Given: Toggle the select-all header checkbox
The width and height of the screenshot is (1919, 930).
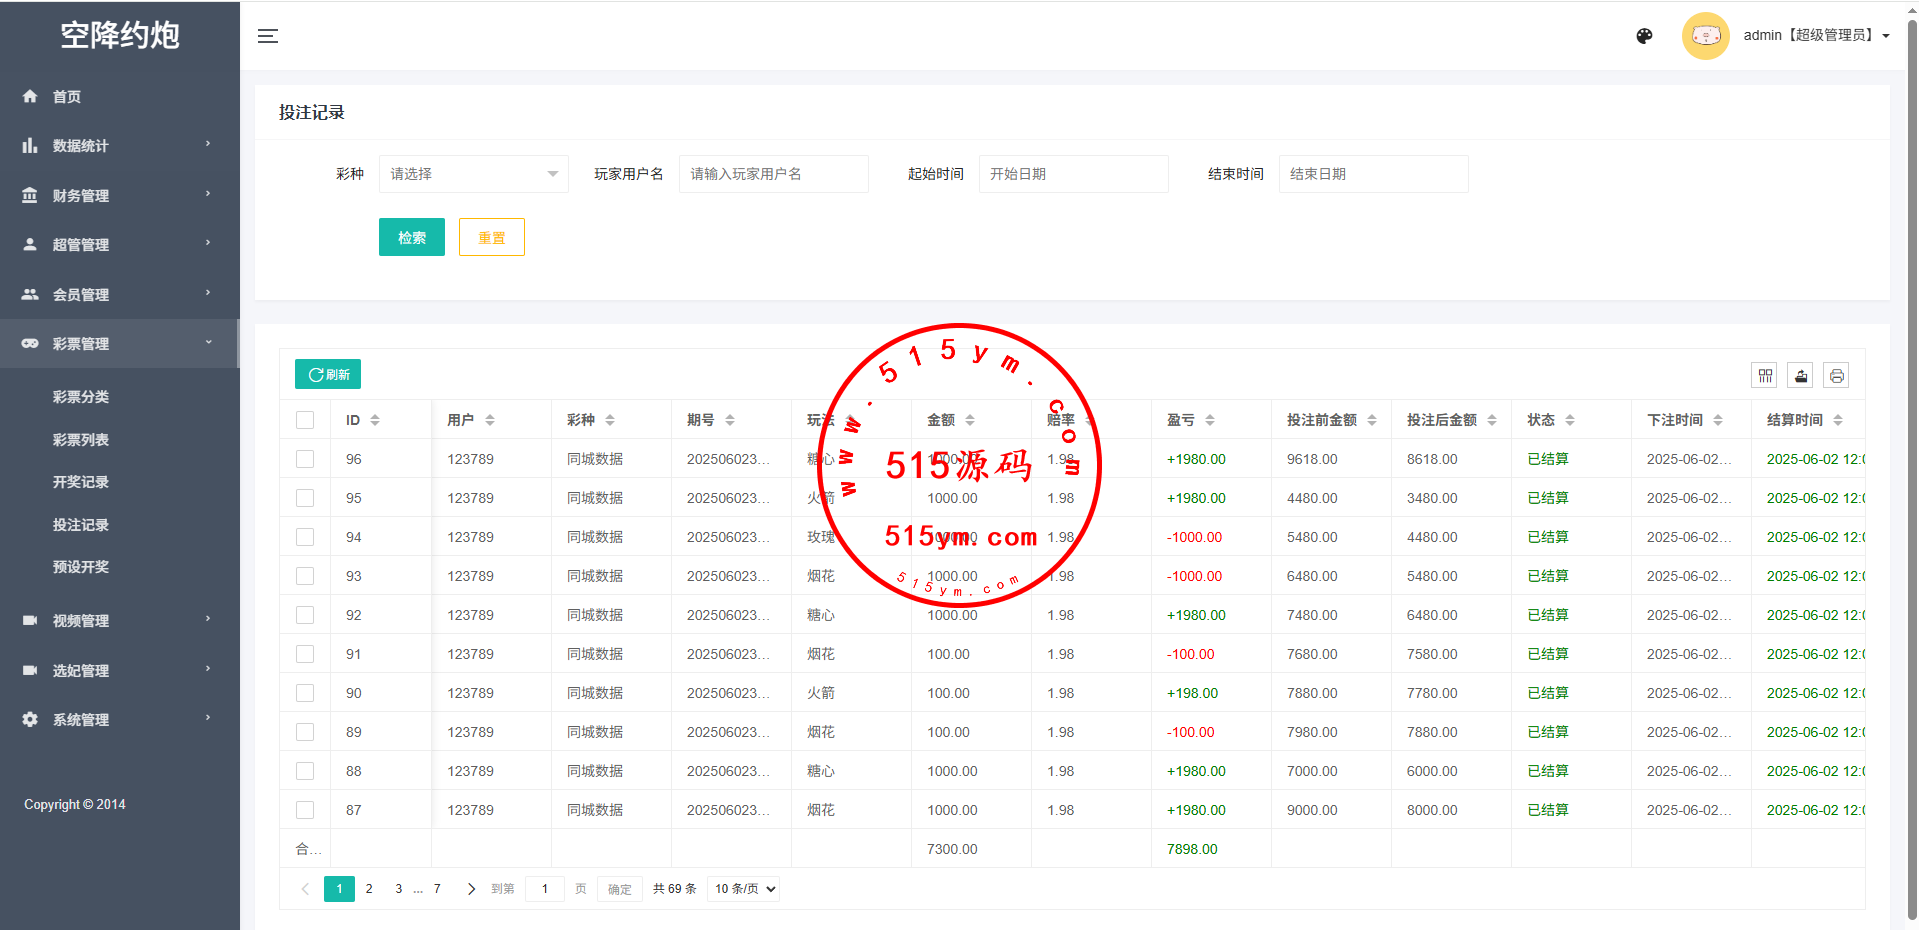Looking at the screenshot, I should pos(305,420).
